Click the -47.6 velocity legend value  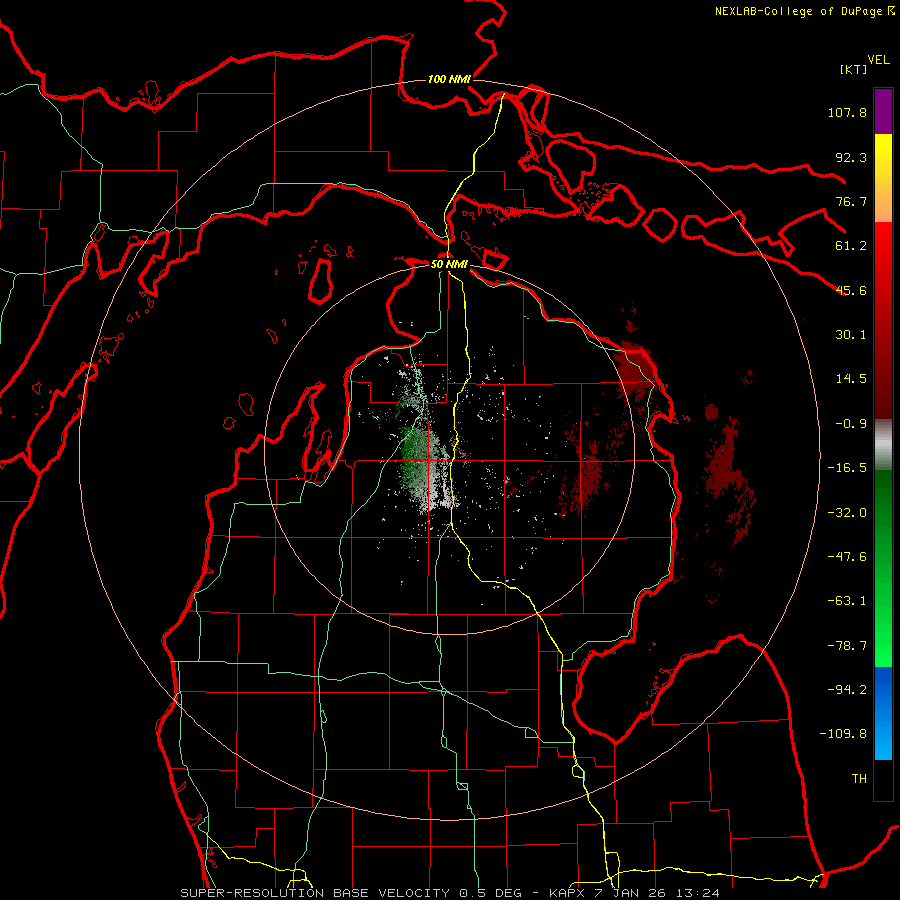[x=847, y=557]
